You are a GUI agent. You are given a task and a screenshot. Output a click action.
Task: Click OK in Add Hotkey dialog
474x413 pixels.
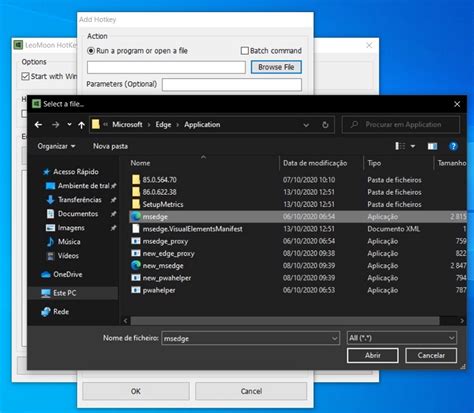click(x=136, y=391)
